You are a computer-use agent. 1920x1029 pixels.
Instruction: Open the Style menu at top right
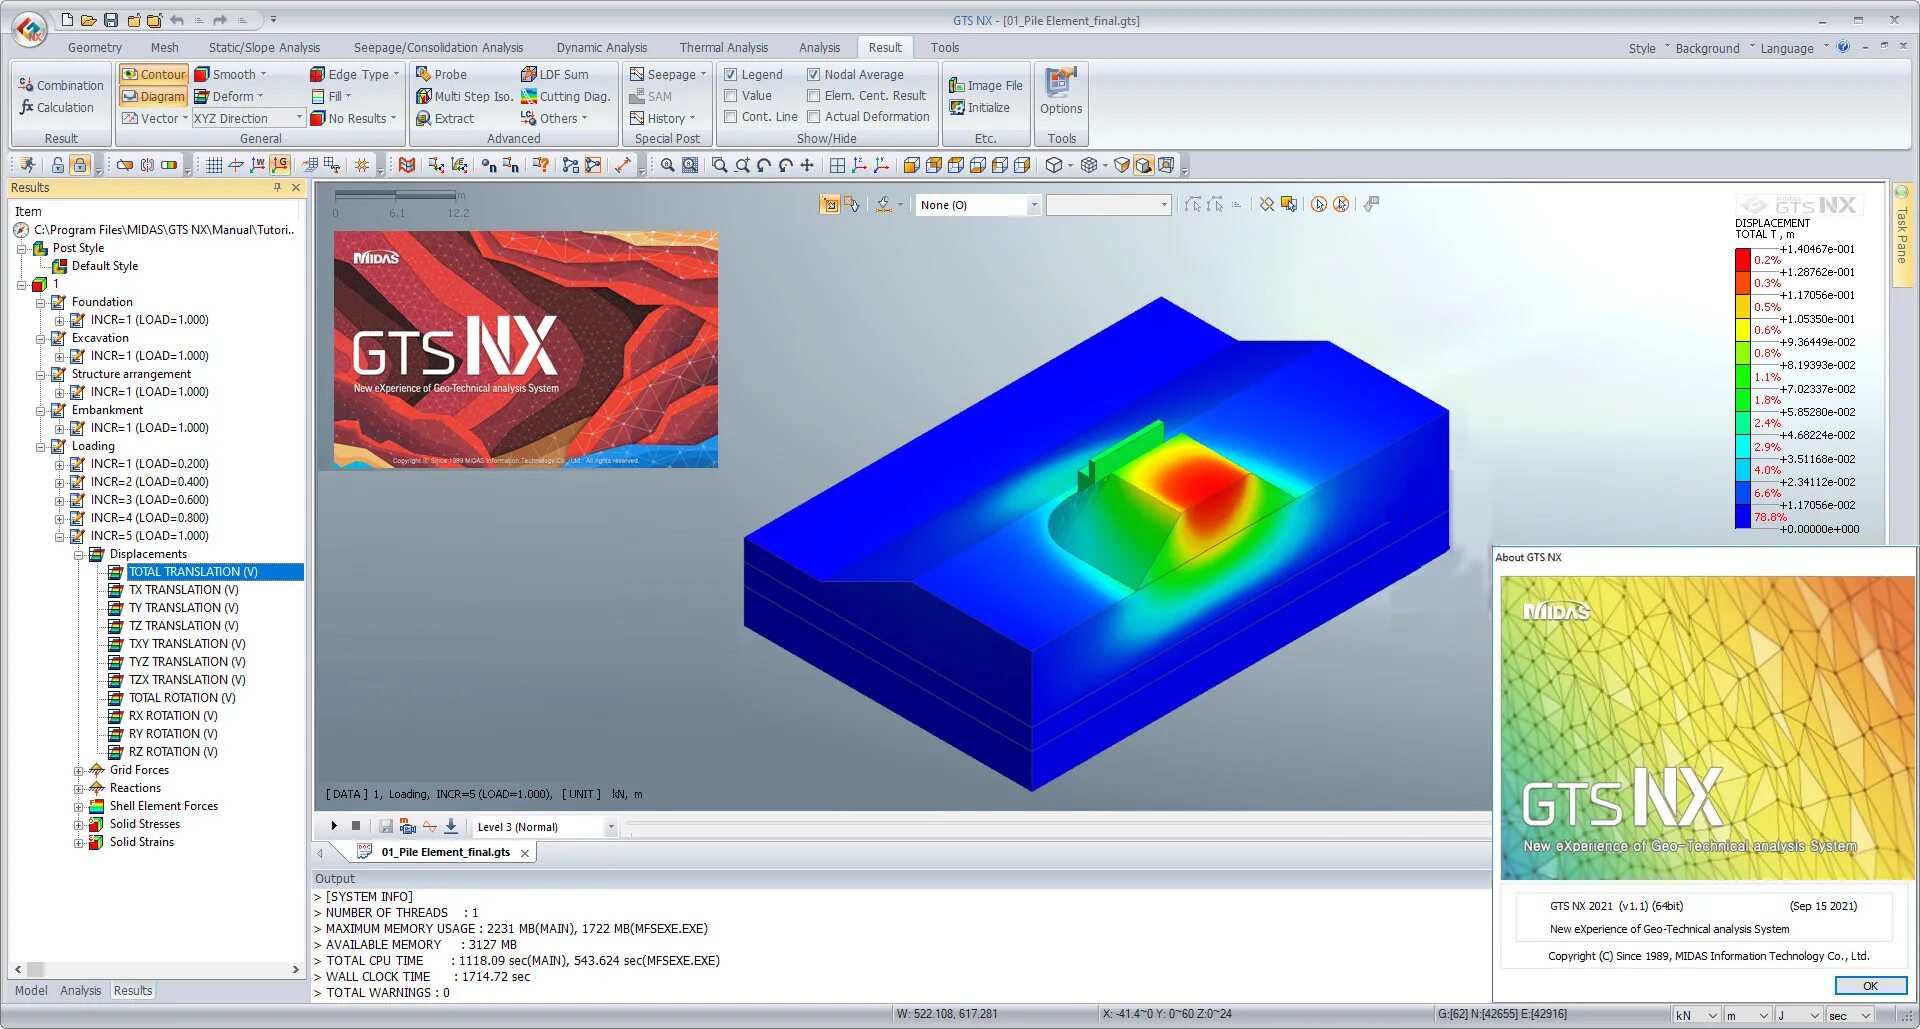tap(1642, 48)
